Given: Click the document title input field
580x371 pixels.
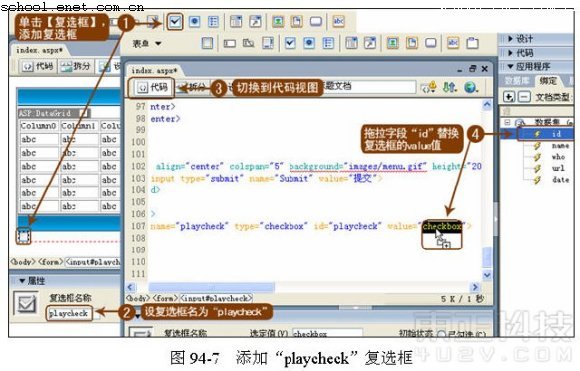Looking at the screenshot, I should coord(368,87).
